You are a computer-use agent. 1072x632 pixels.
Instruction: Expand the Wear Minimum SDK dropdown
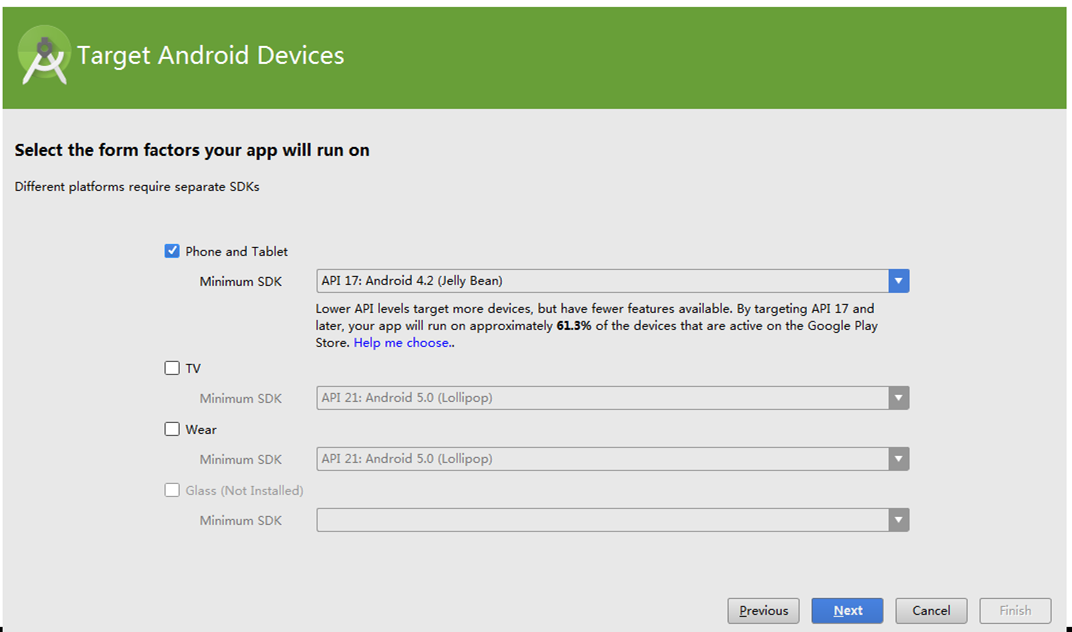coord(899,459)
